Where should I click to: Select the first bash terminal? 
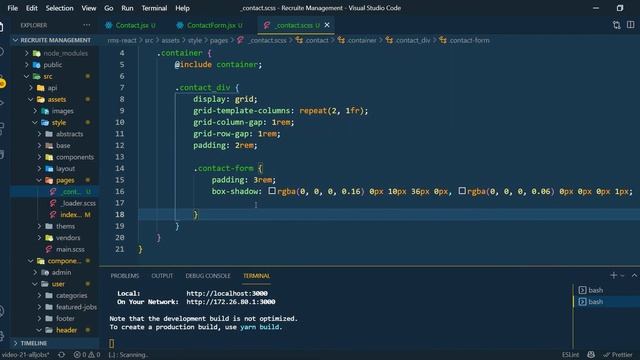click(x=607, y=290)
